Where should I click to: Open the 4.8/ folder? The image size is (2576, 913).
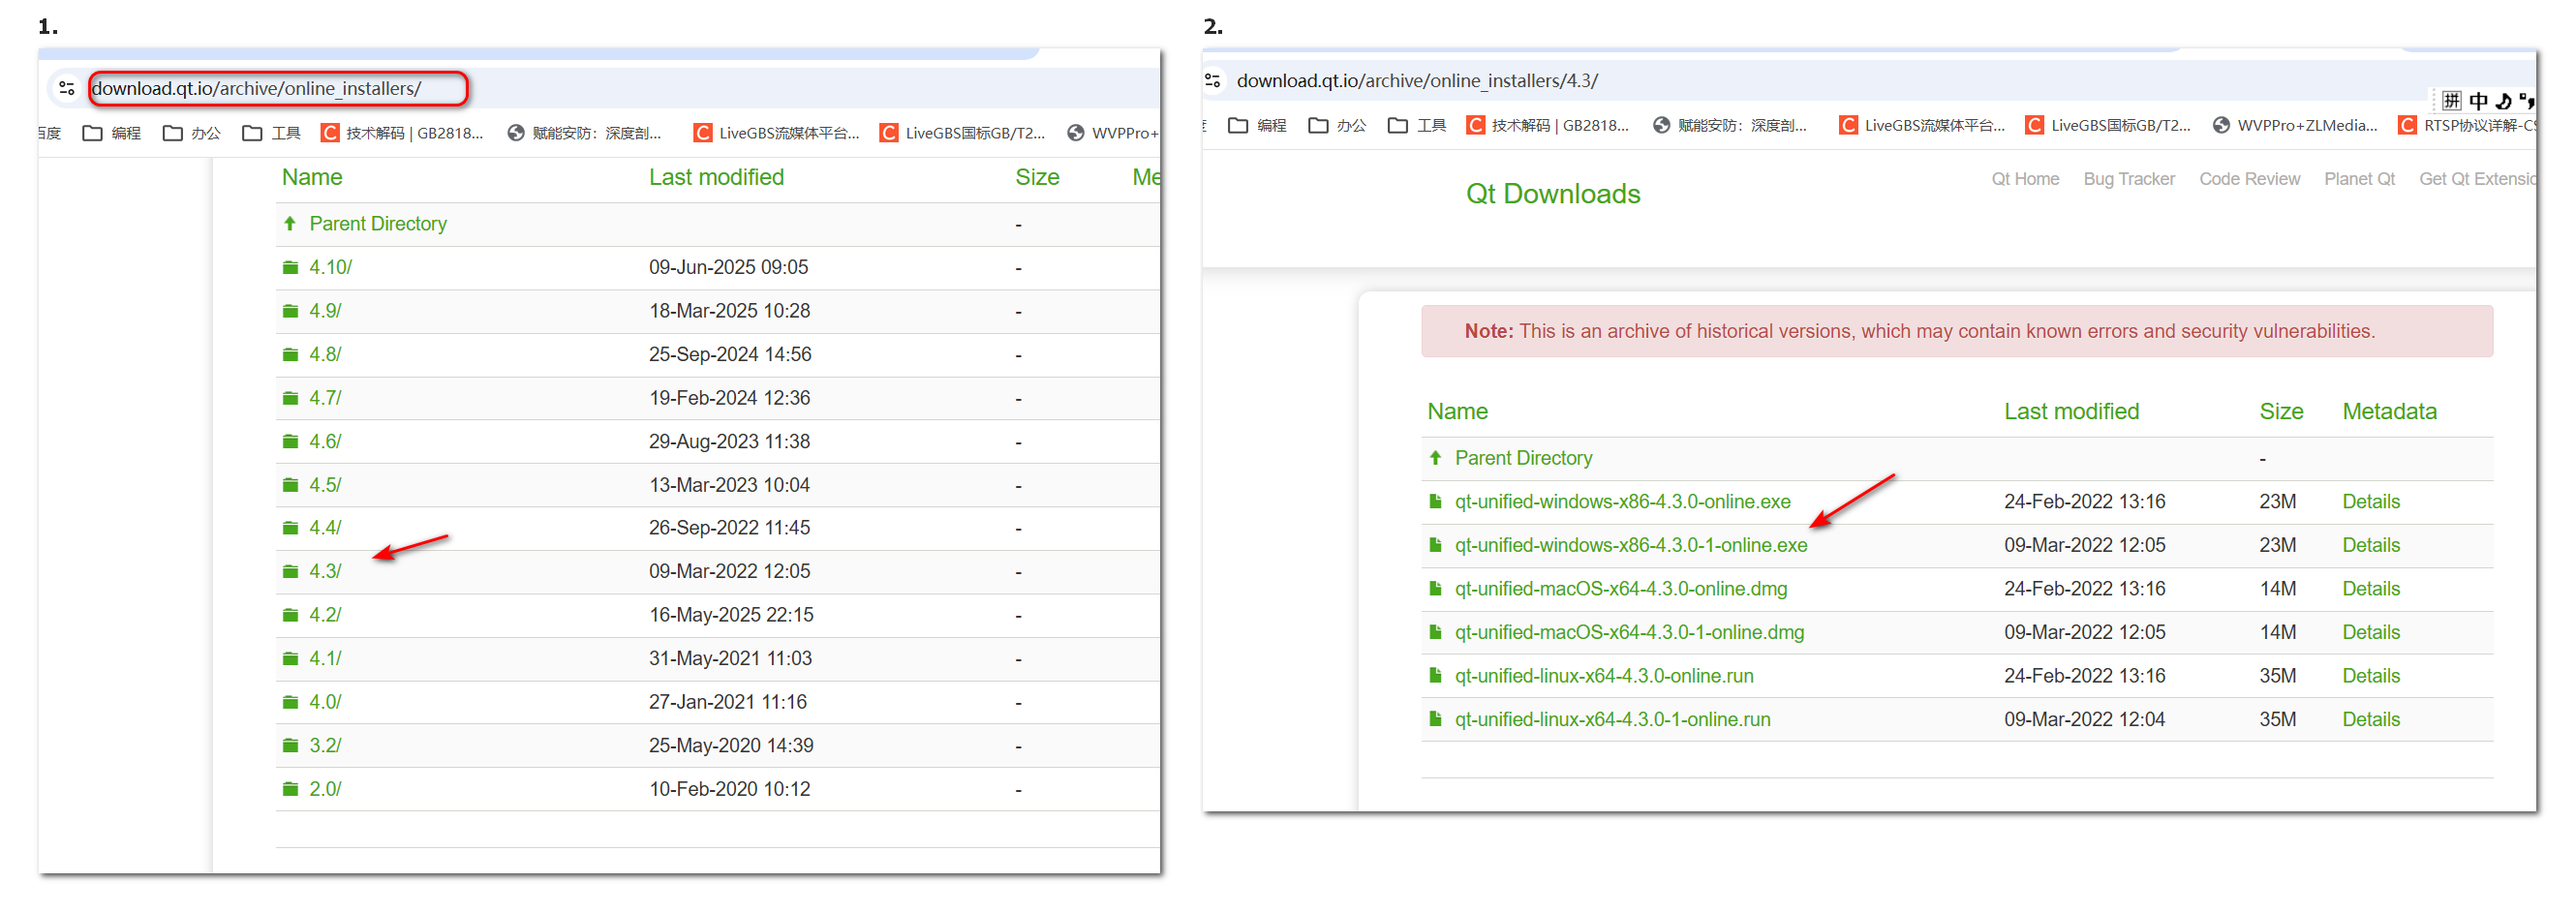[325, 354]
